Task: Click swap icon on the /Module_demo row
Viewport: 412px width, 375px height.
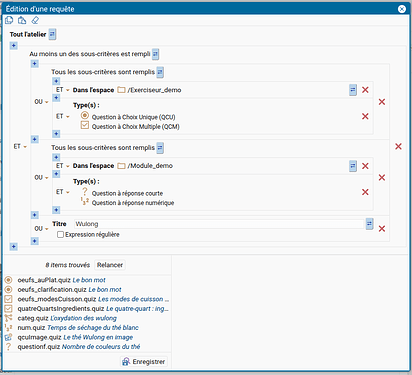Action: coord(353,166)
